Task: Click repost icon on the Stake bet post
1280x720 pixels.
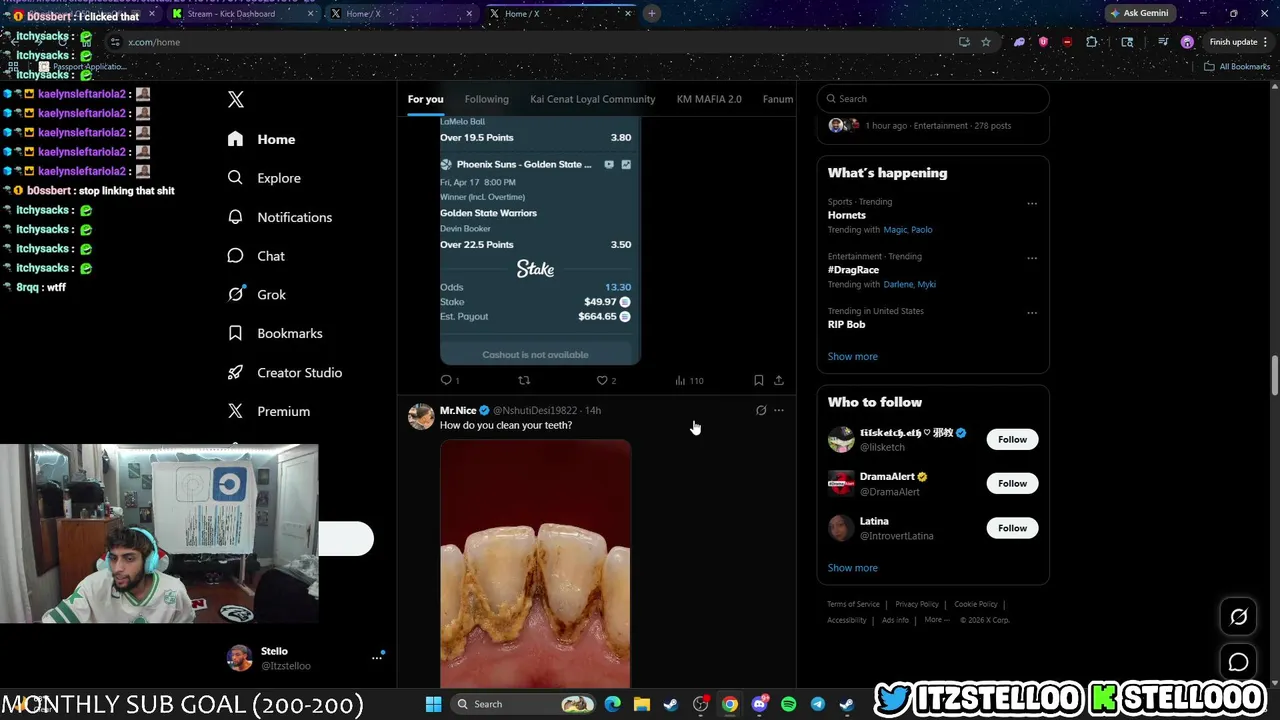Action: coord(524,380)
